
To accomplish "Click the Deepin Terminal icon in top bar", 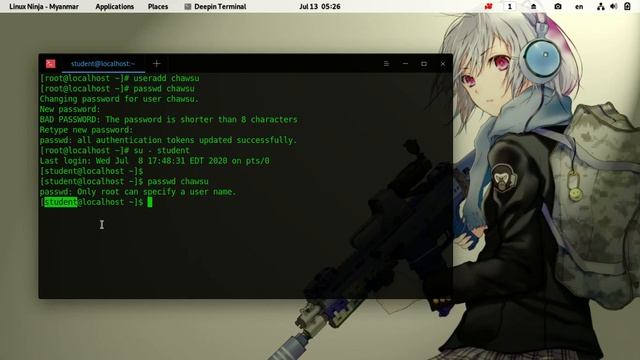I will [188, 7].
